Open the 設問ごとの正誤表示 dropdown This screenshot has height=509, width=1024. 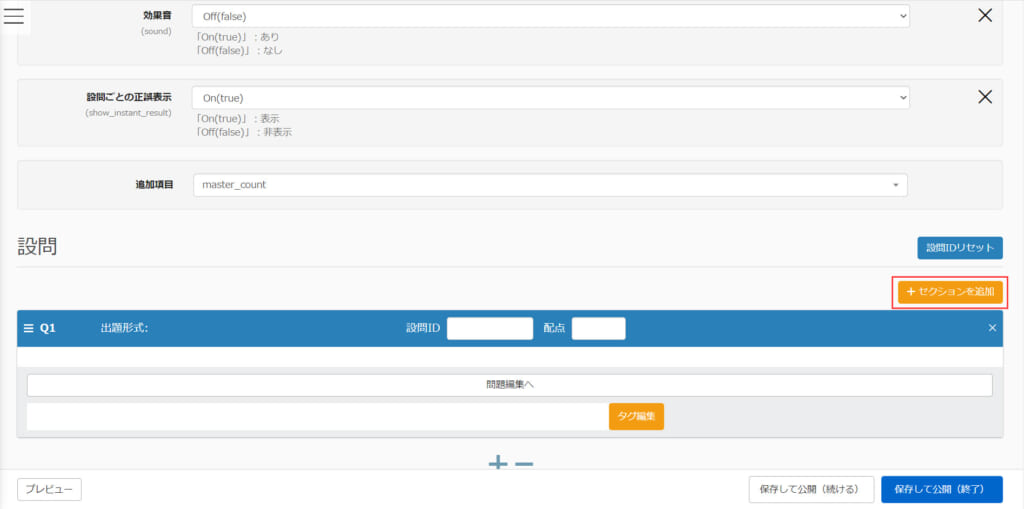pos(550,98)
